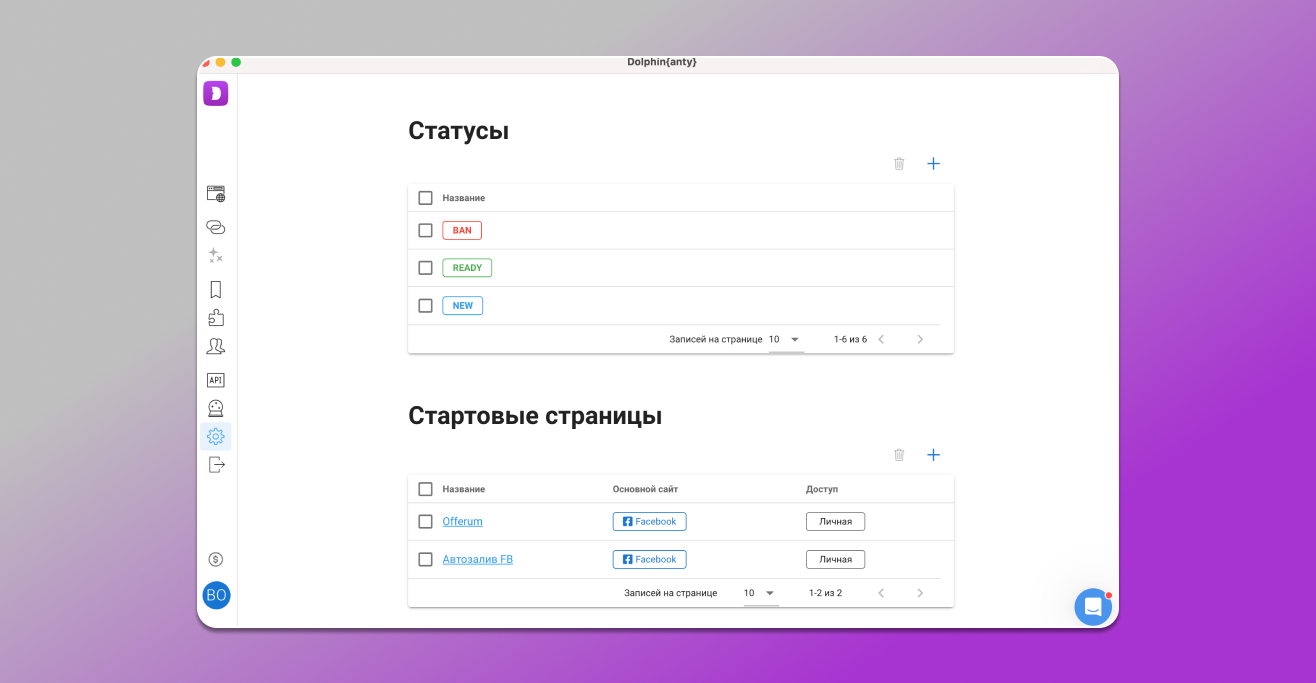Open the browser profiles section

pos(216,193)
